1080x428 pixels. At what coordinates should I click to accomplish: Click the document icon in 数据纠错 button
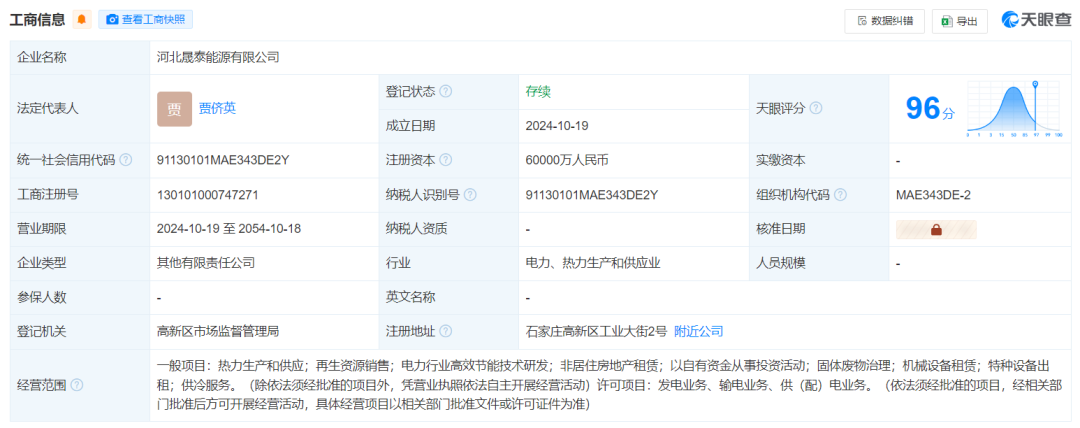[862, 21]
